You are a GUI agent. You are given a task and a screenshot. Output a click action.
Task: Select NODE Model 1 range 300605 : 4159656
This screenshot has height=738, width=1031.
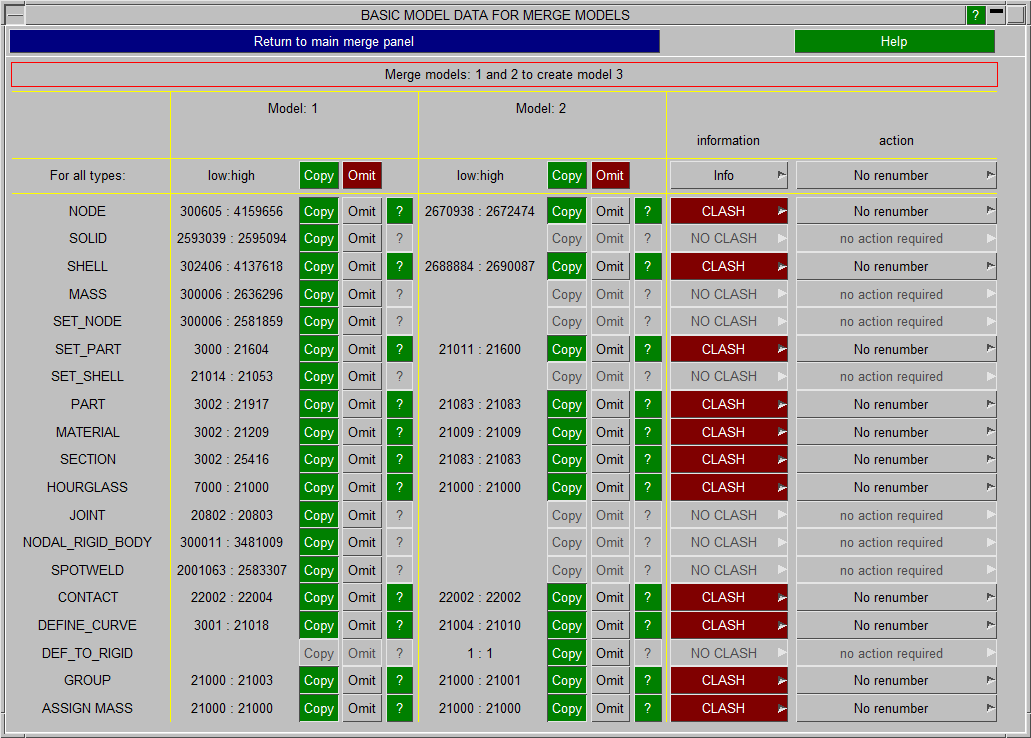(231, 211)
